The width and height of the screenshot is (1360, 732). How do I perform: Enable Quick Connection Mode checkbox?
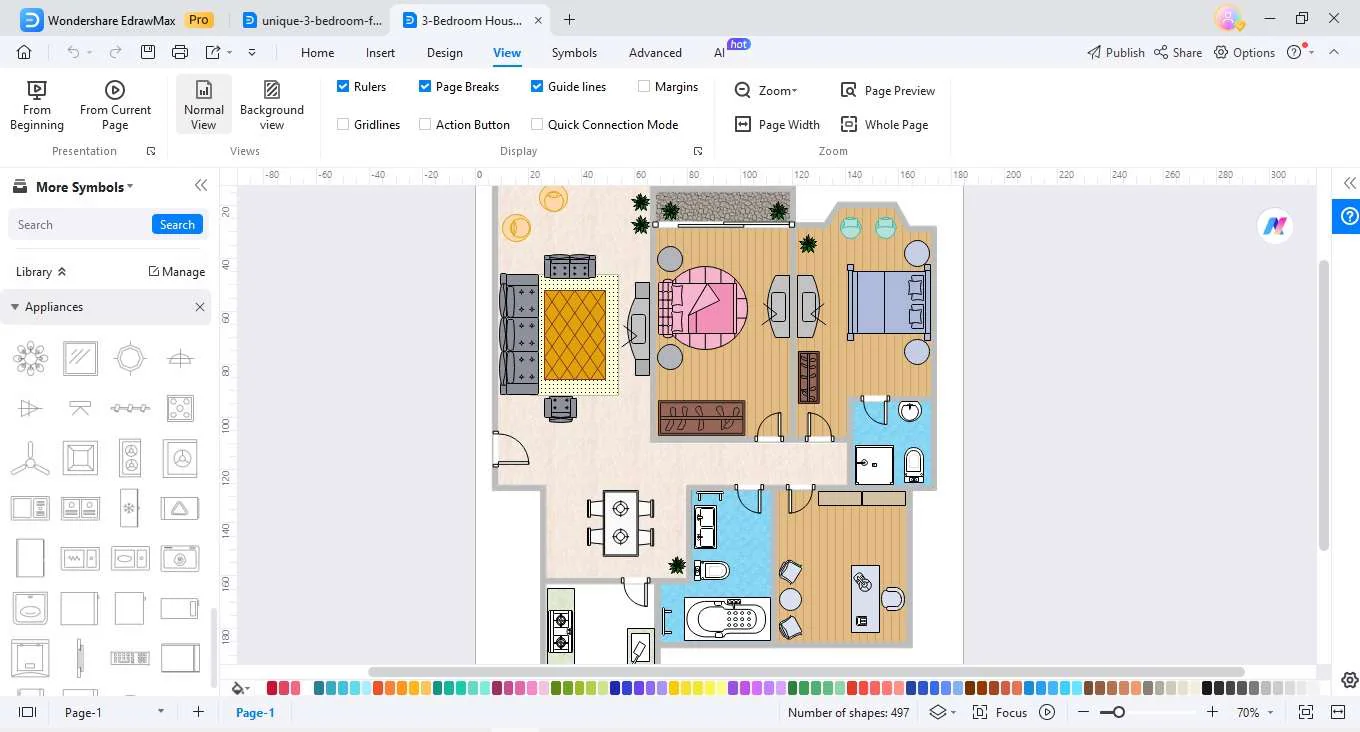pyautogui.click(x=537, y=125)
